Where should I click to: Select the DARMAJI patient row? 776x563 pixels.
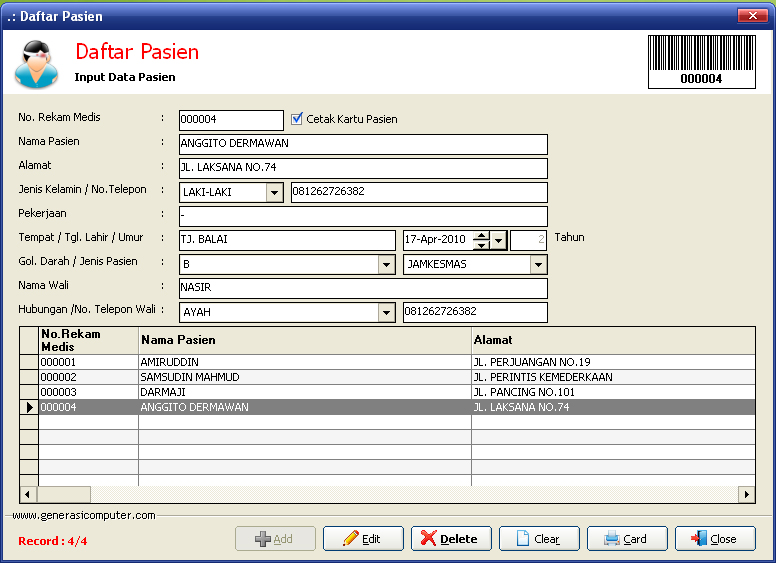tap(304, 392)
